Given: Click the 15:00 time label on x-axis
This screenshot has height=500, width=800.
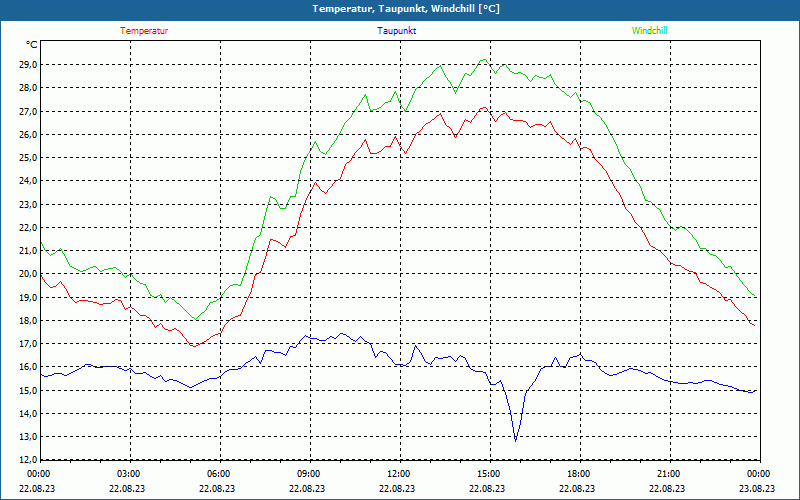Looking at the screenshot, I should pyautogui.click(x=489, y=474).
